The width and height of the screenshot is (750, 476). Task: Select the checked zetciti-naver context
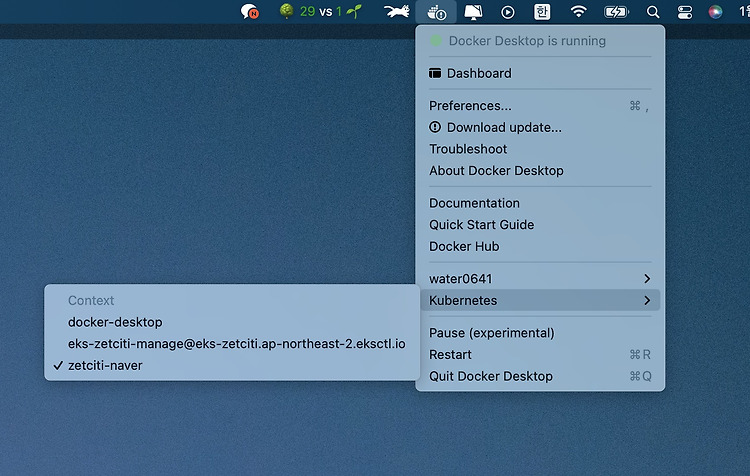232,365
